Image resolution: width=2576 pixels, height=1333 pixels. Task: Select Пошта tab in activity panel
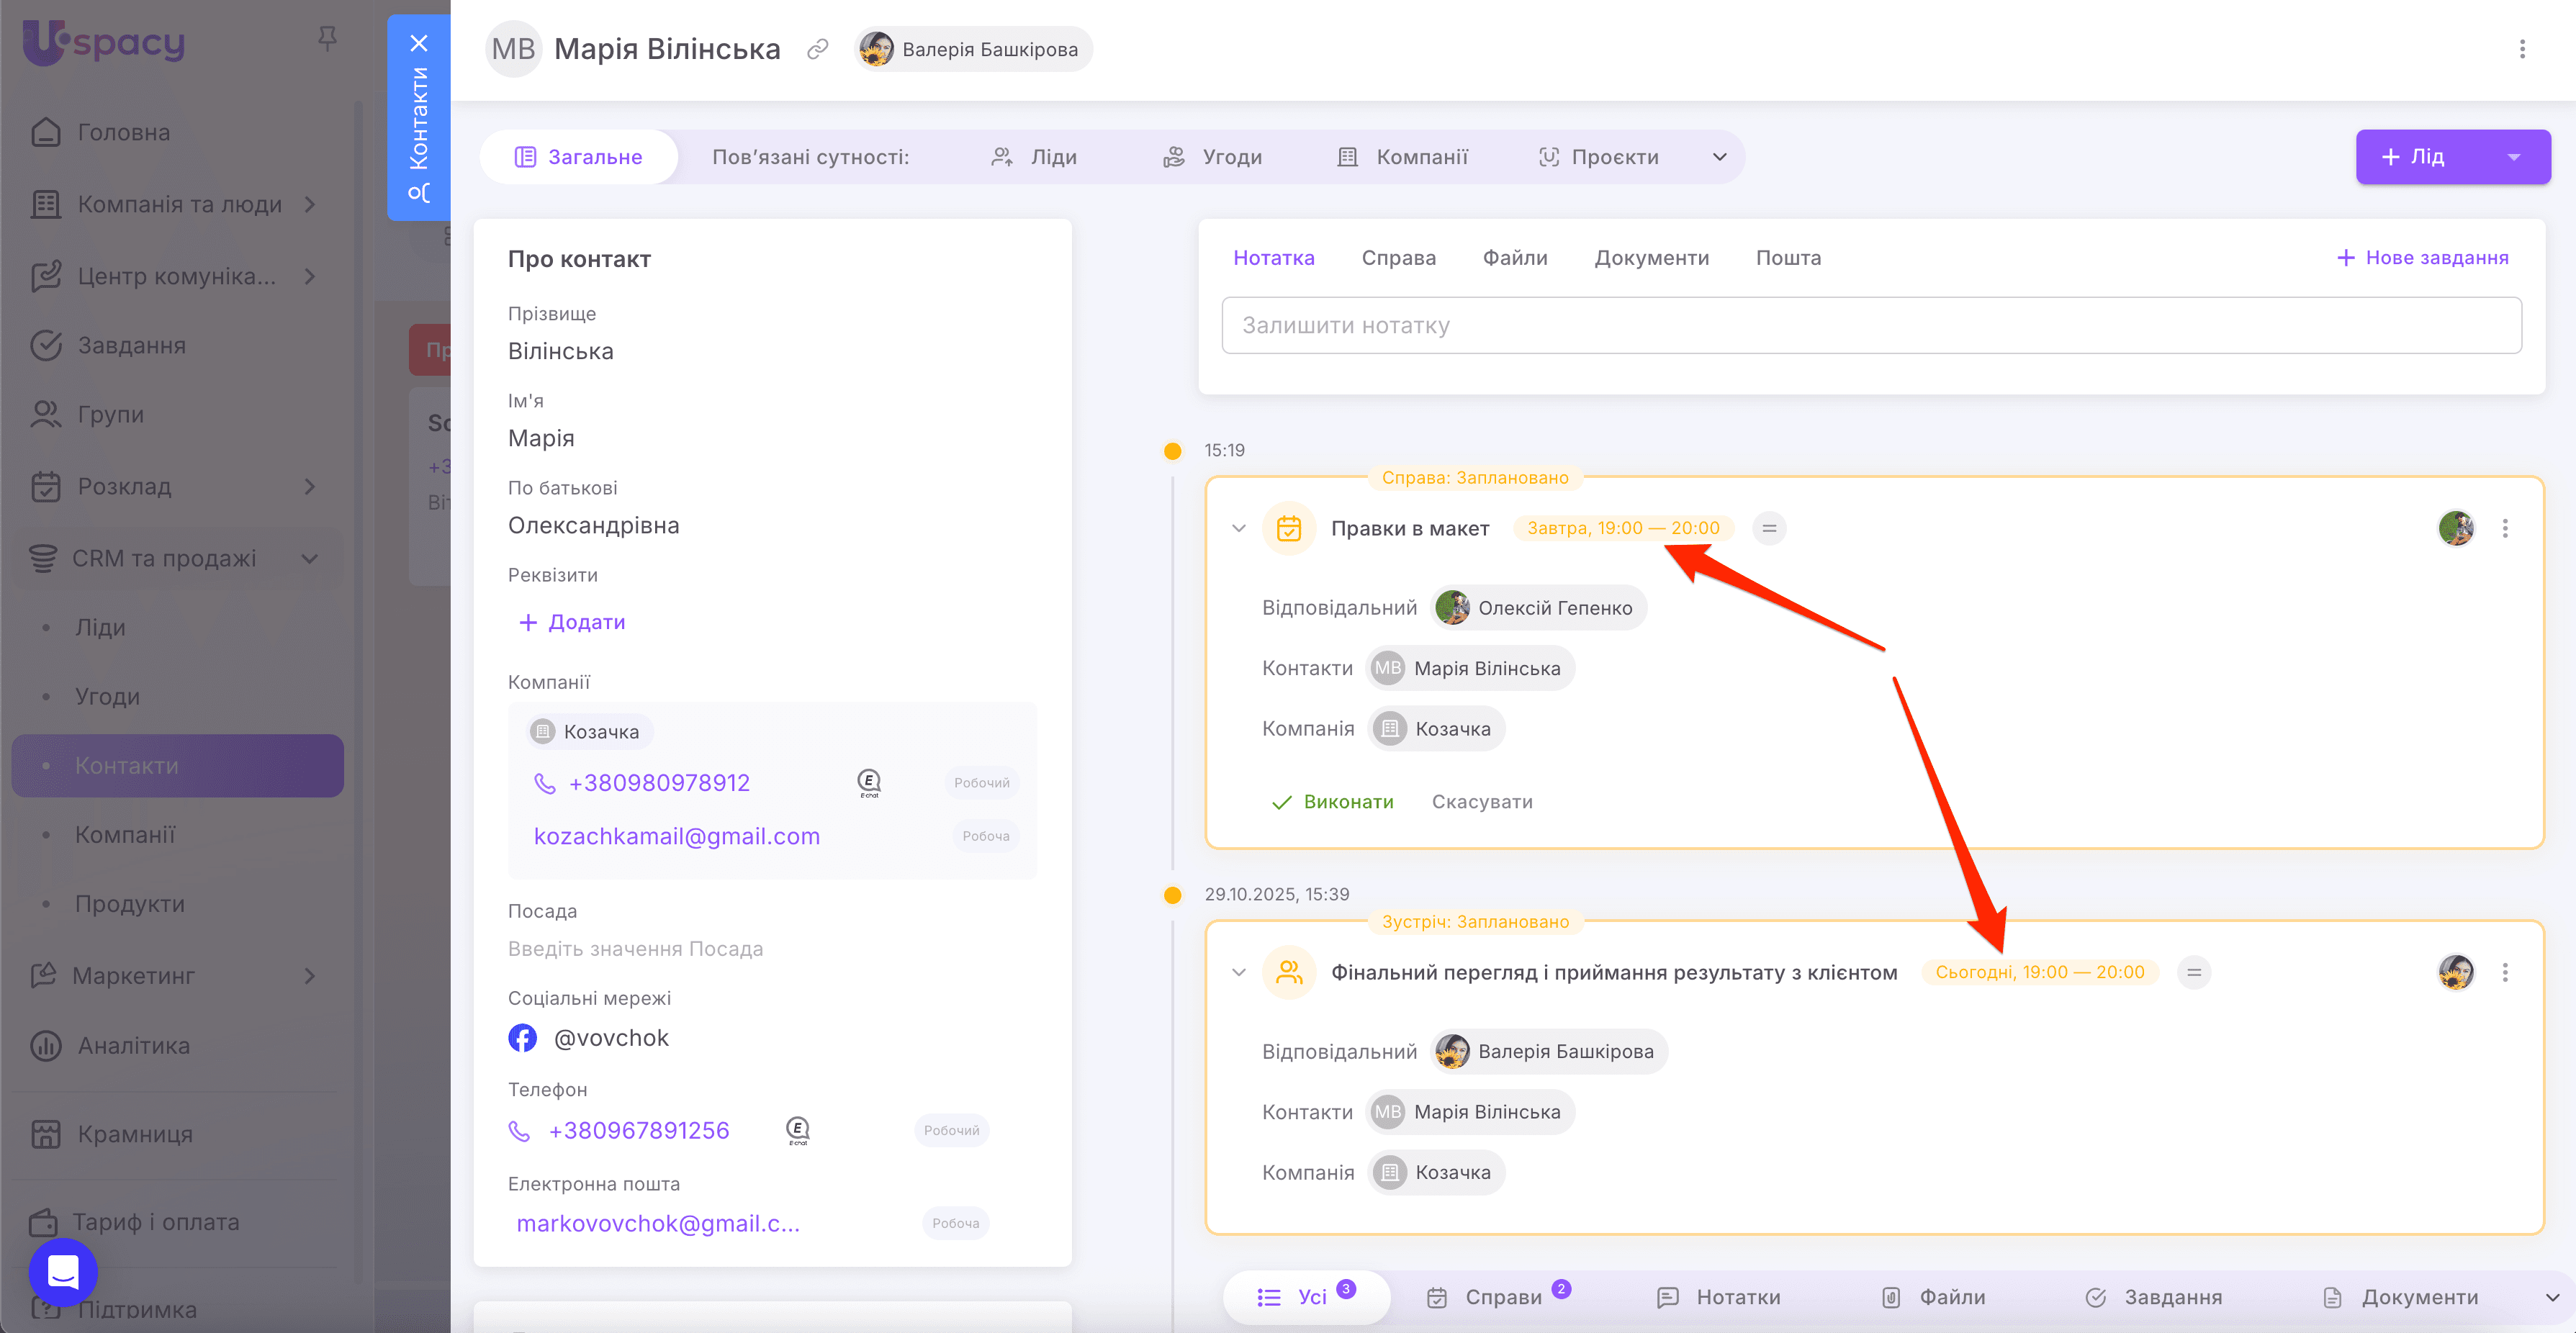point(1788,258)
